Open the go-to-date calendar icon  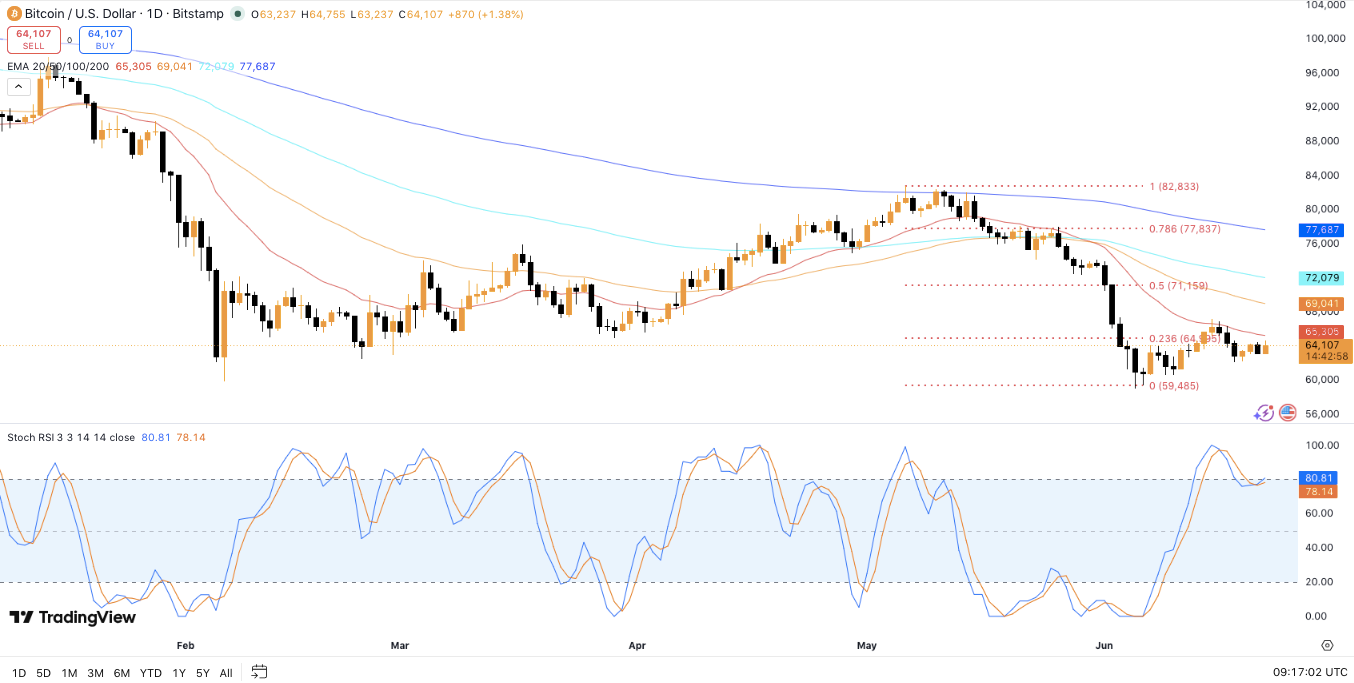pos(260,672)
